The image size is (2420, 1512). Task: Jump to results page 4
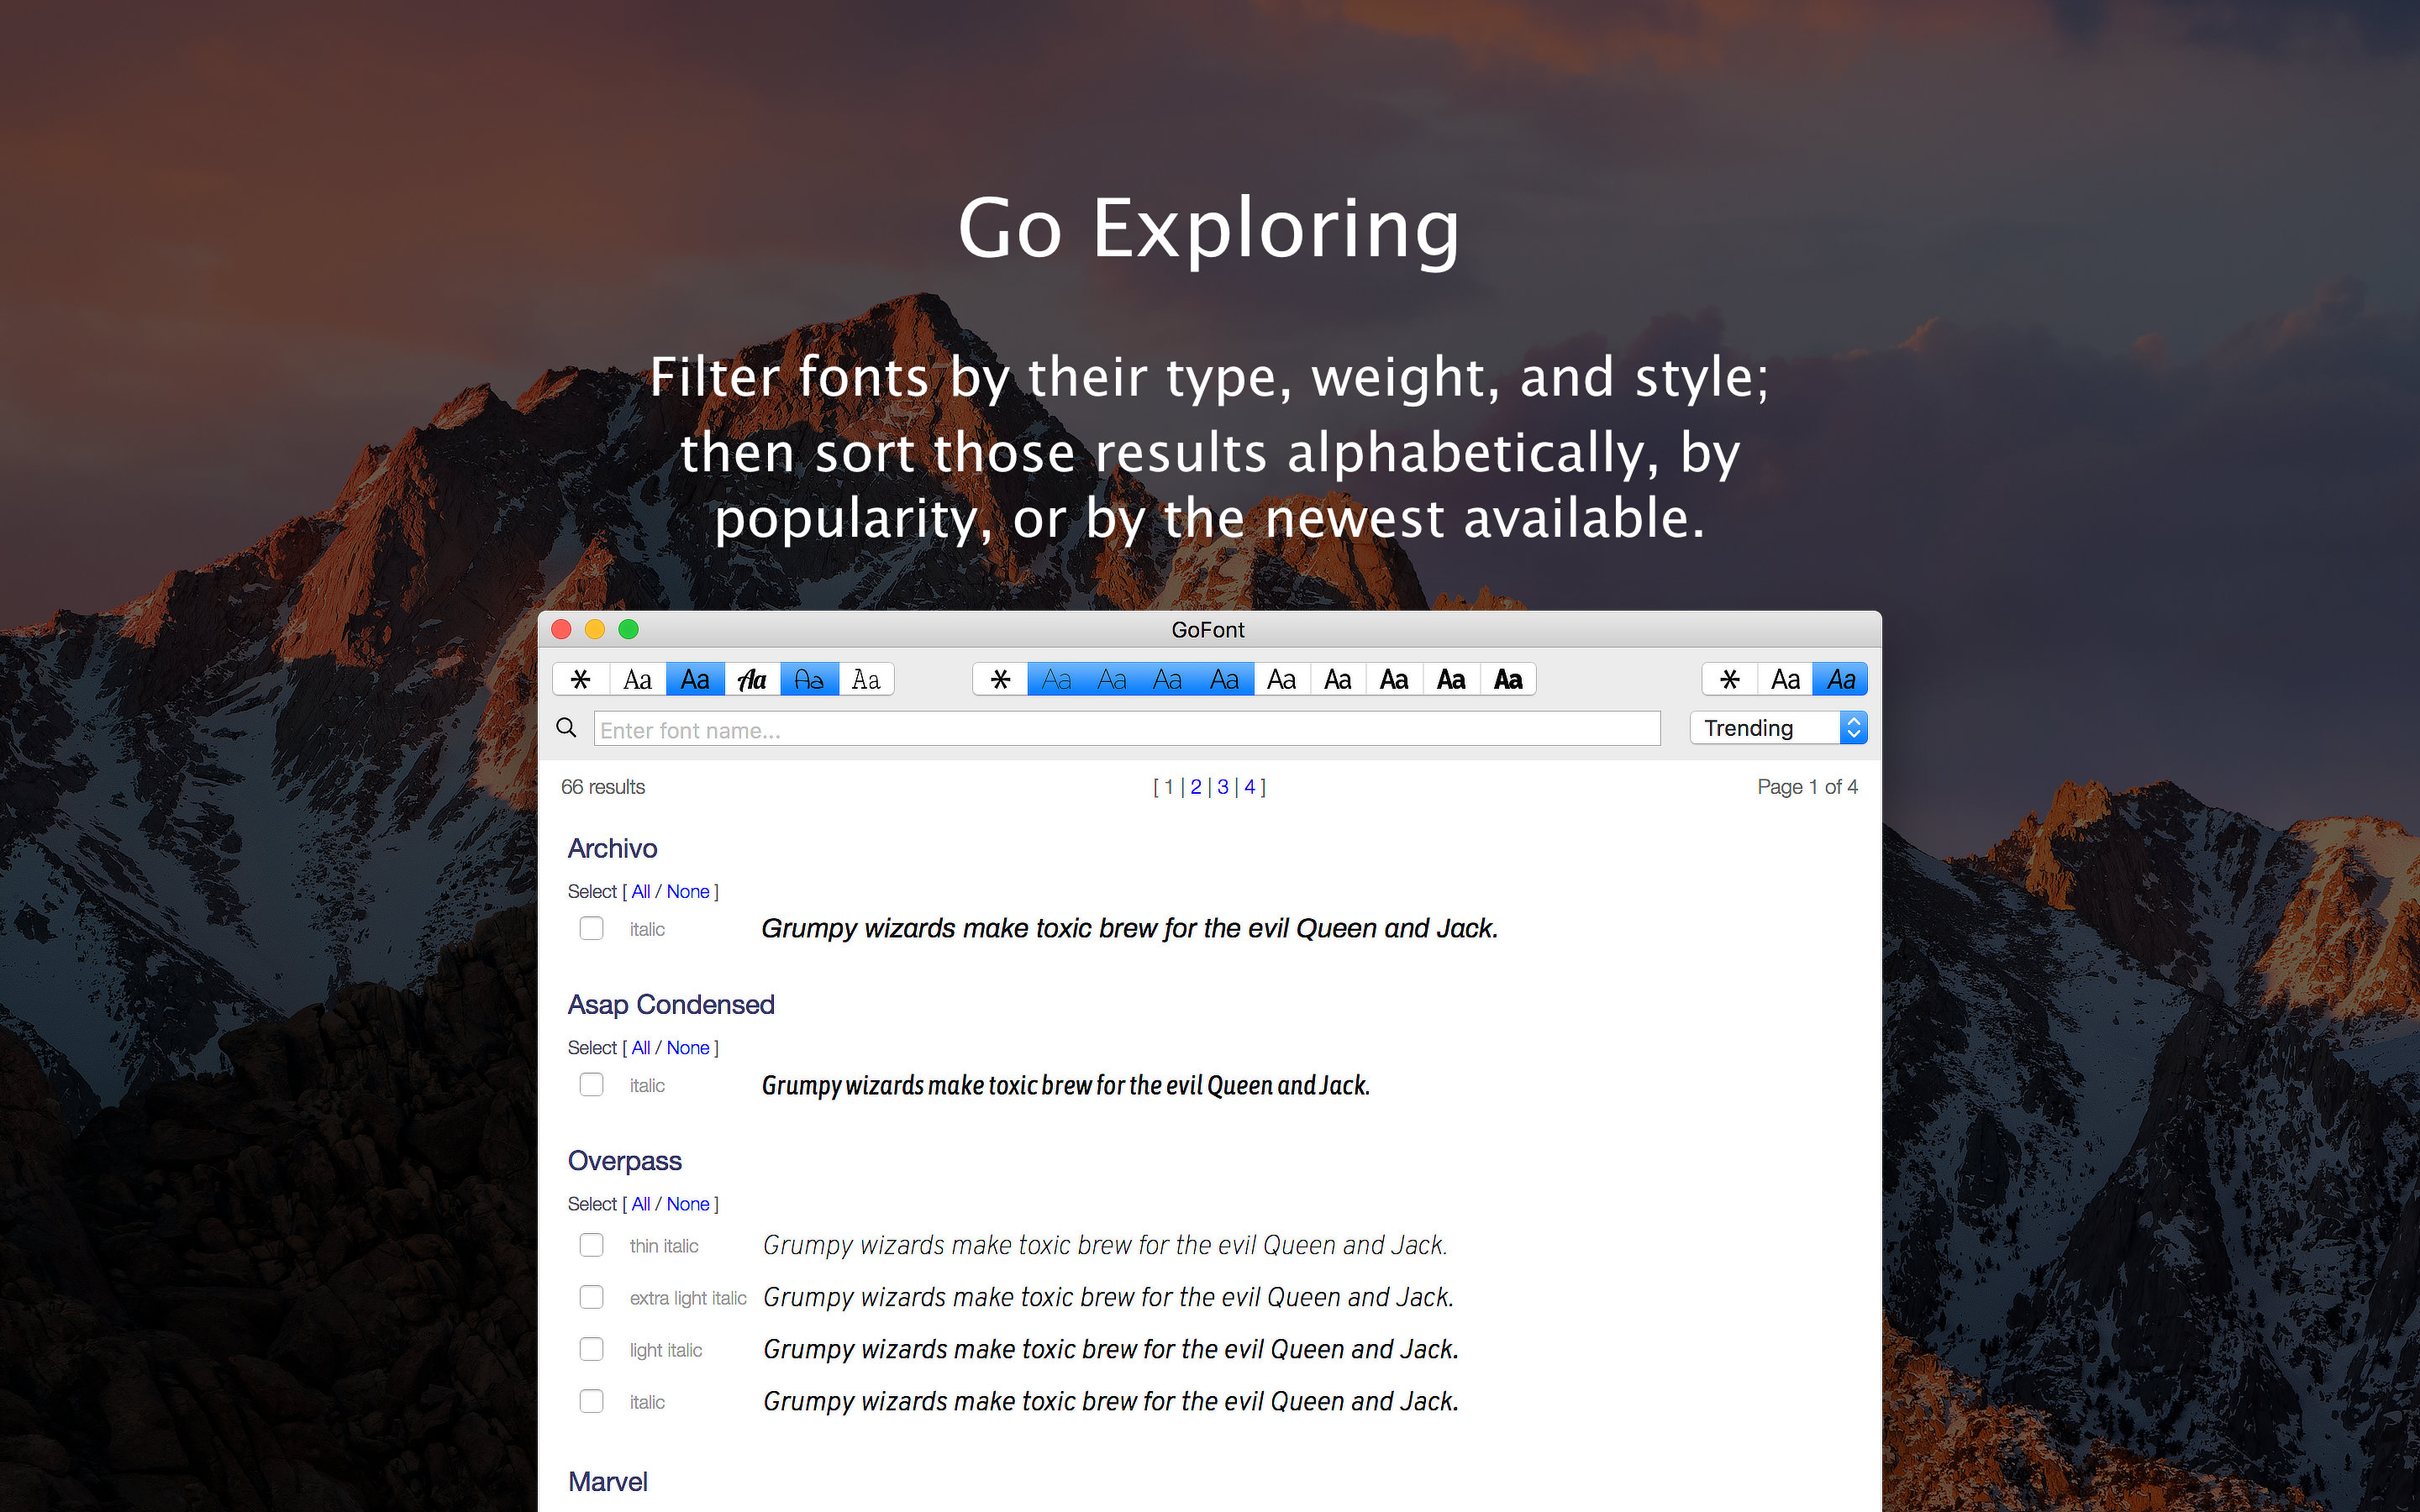tap(1249, 787)
